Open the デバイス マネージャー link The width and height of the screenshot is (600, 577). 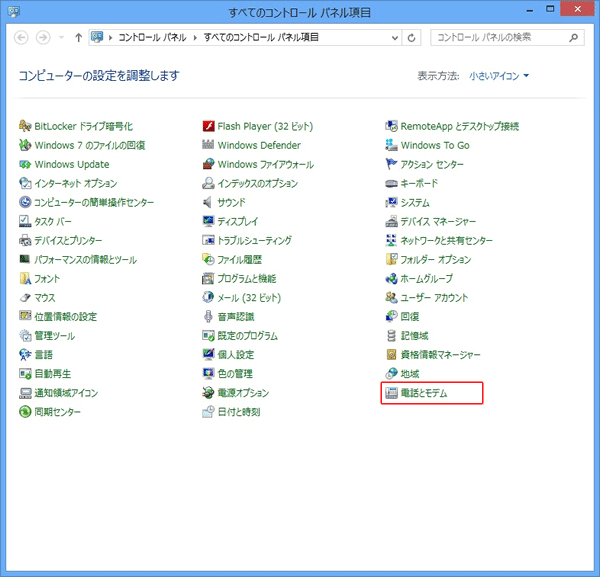click(x=438, y=221)
